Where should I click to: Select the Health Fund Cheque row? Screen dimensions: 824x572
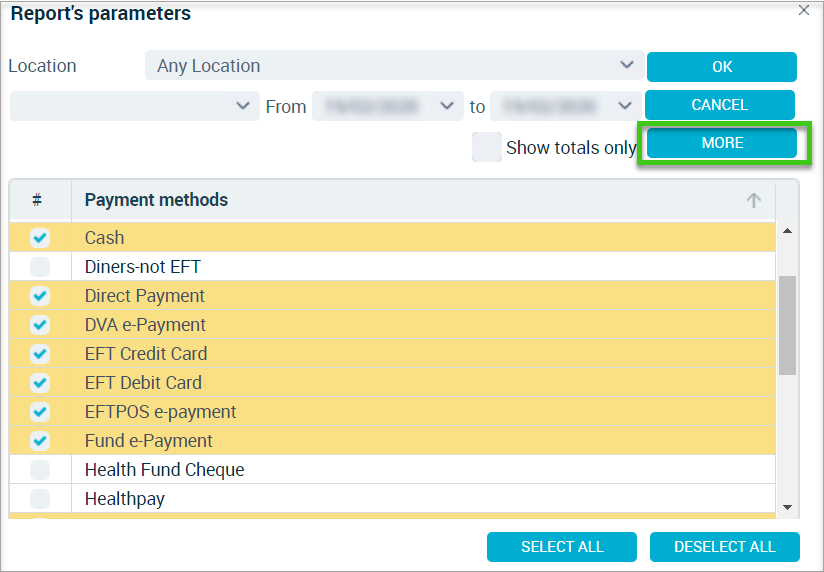click(392, 469)
